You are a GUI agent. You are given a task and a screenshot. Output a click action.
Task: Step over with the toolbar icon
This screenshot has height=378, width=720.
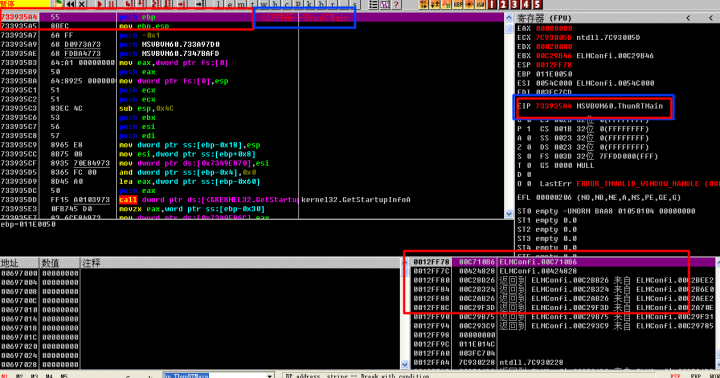[141, 4]
